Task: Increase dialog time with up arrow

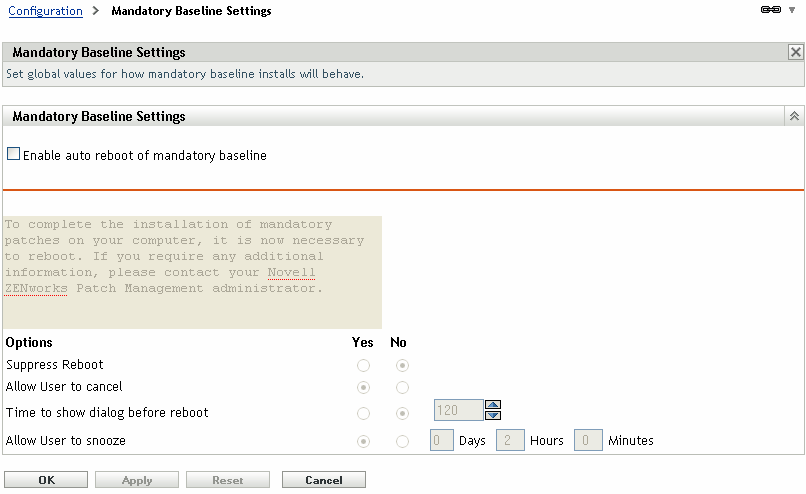Action: pyautogui.click(x=492, y=405)
